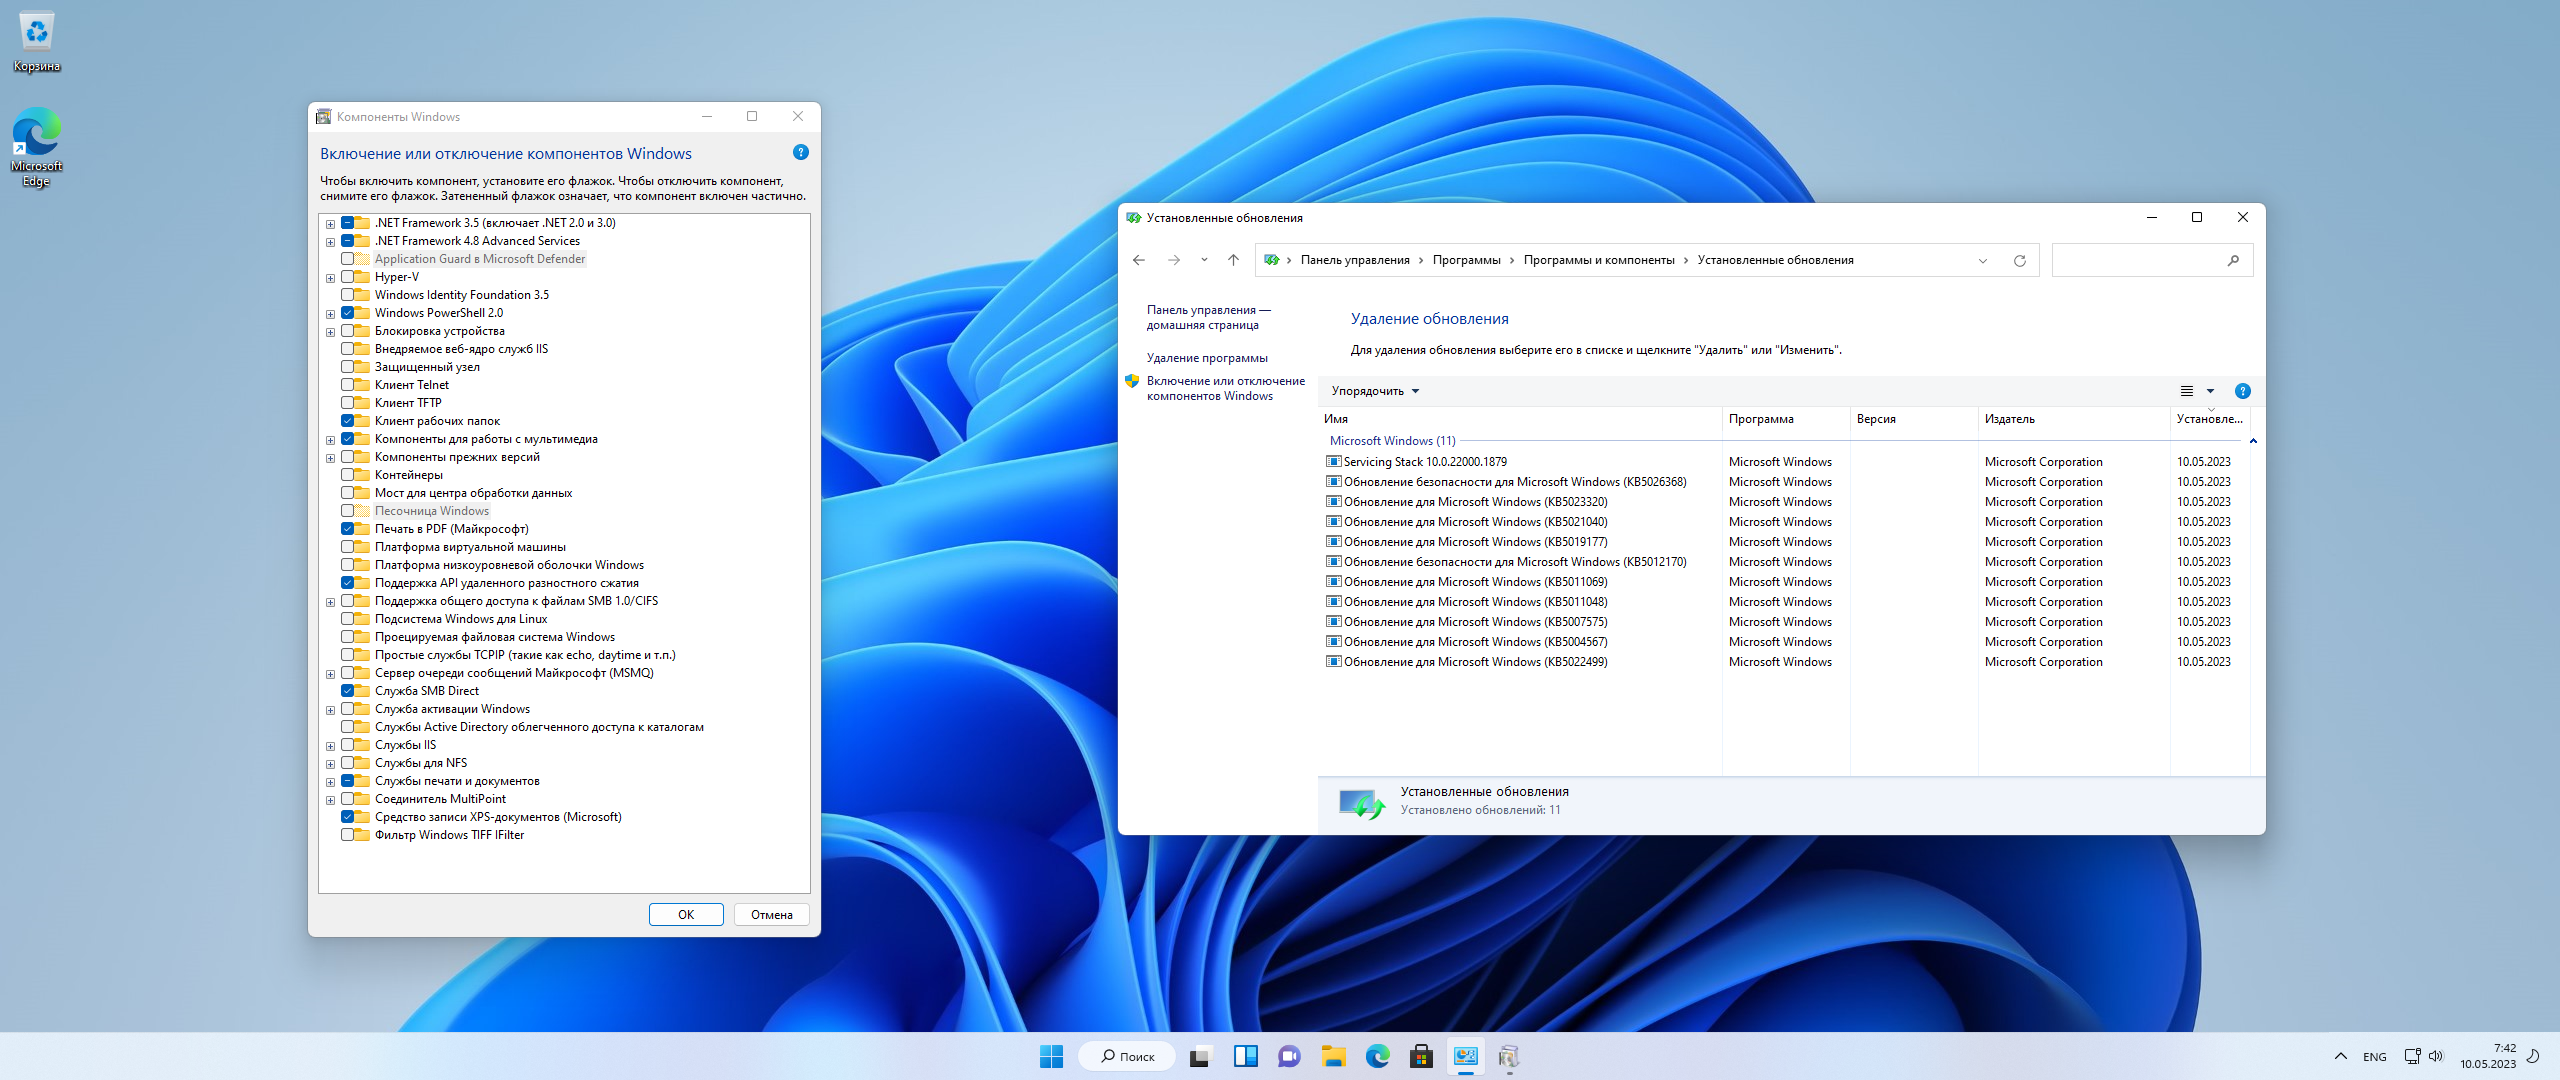Switch to Control Panel taskbar icon
The height and width of the screenshot is (1080, 2560).
1465,1056
